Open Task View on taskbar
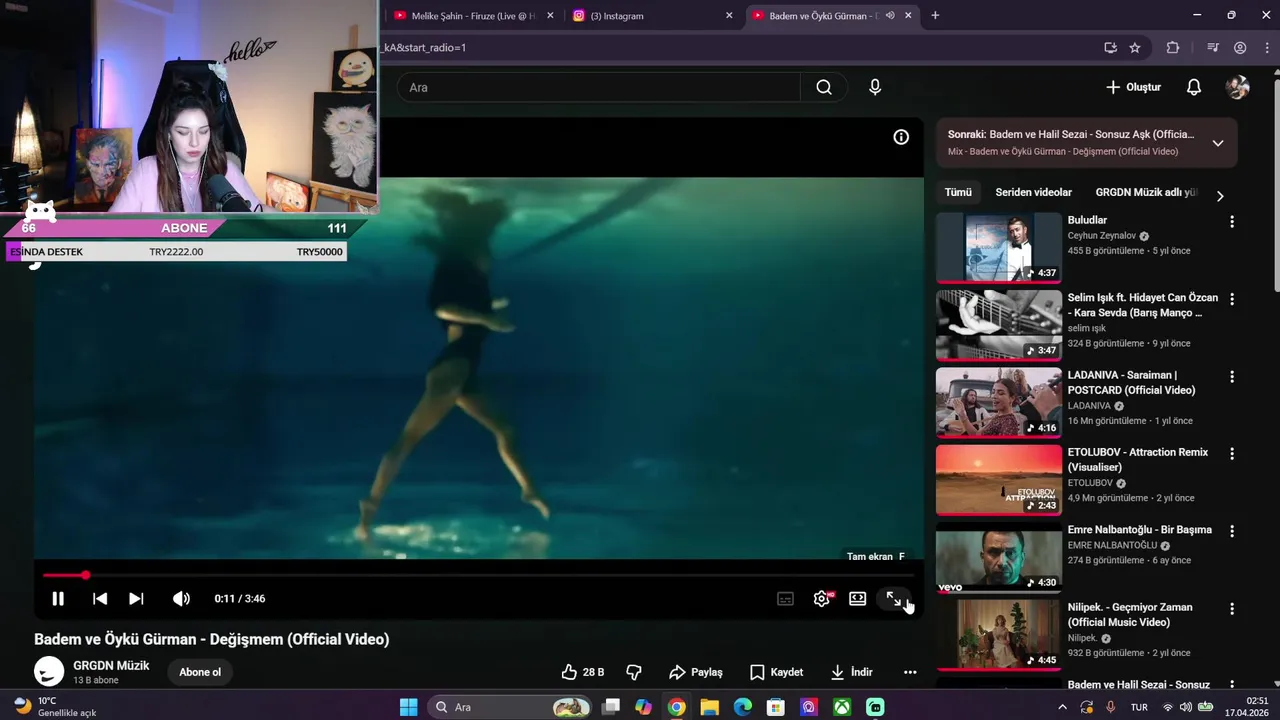The height and width of the screenshot is (720, 1280). (611, 707)
